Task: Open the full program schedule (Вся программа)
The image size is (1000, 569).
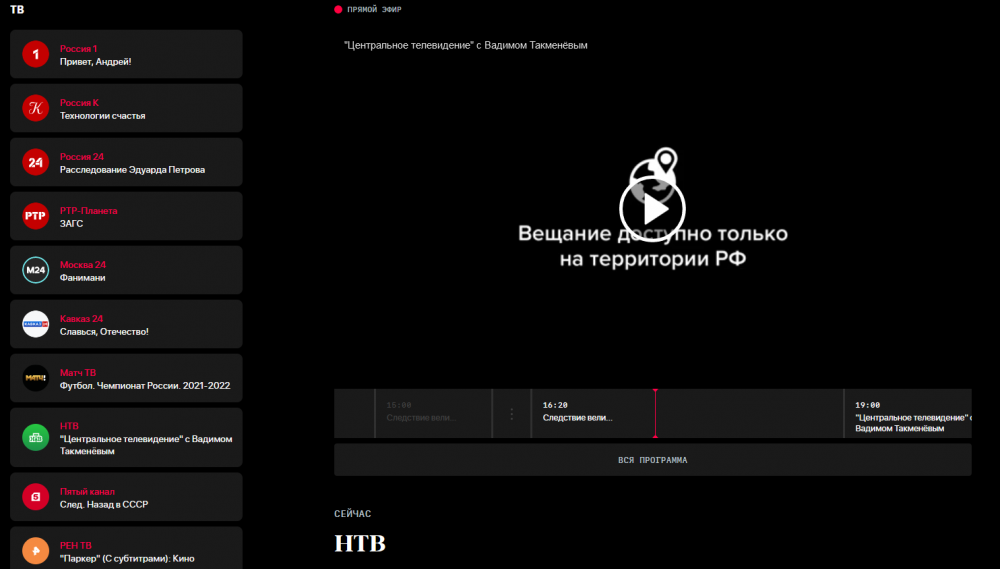Action: pyautogui.click(x=652, y=460)
